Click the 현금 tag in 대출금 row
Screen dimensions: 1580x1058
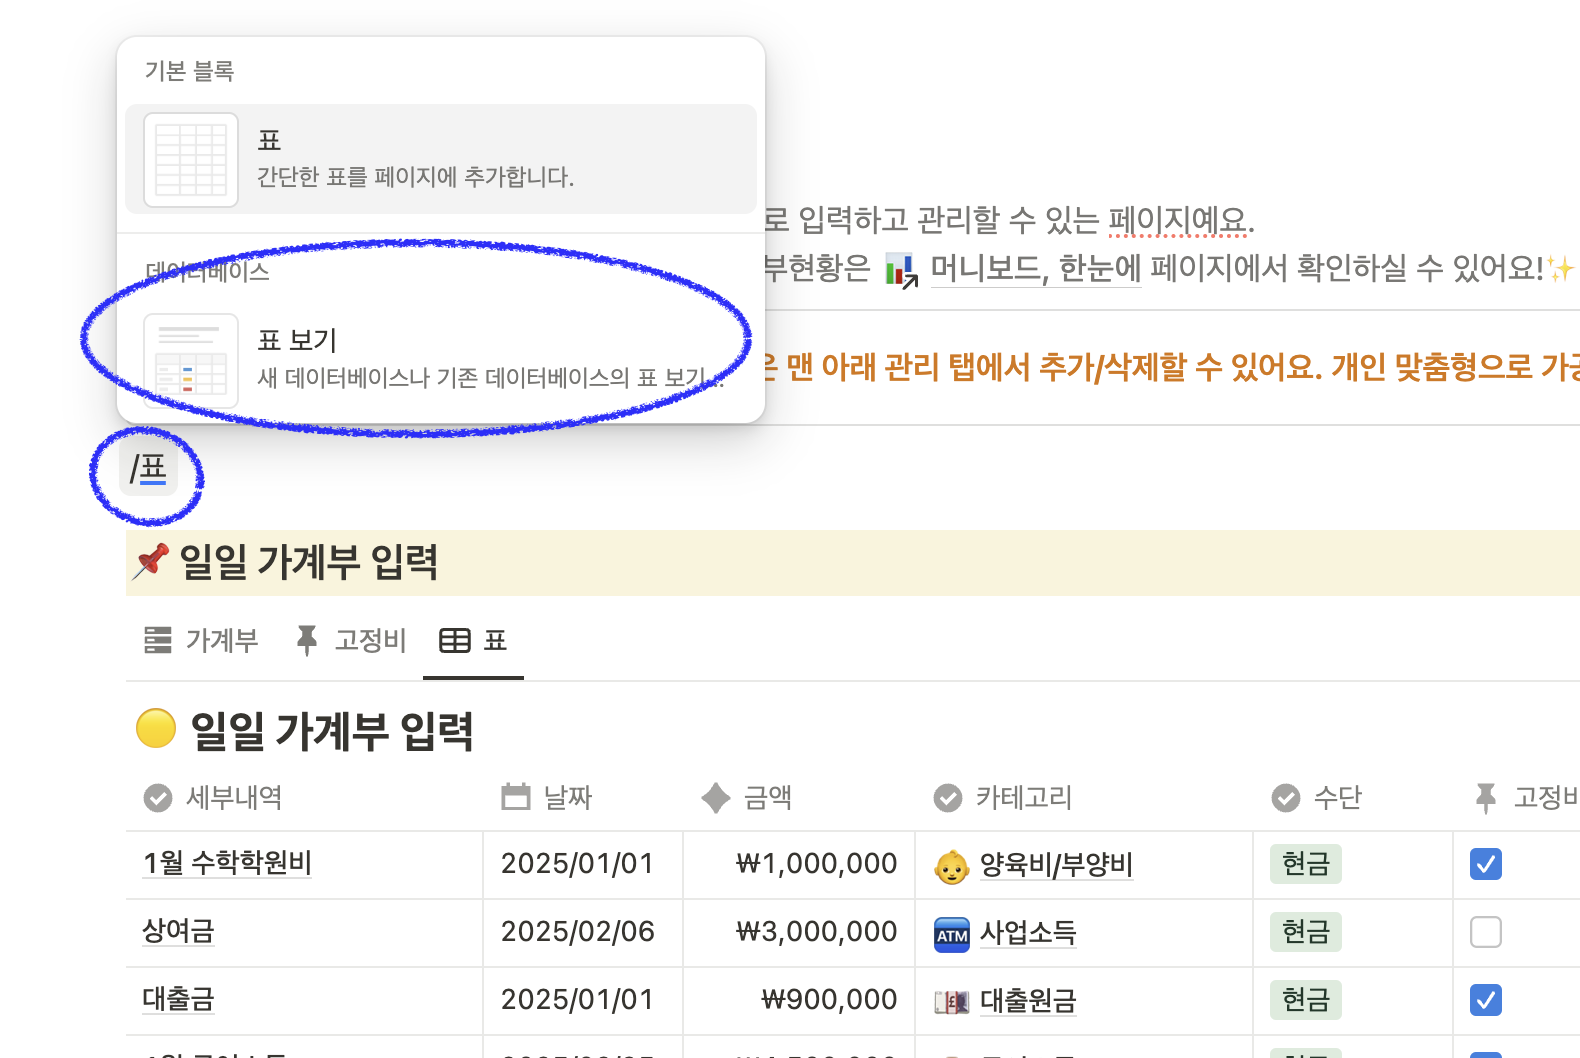tap(1305, 1000)
